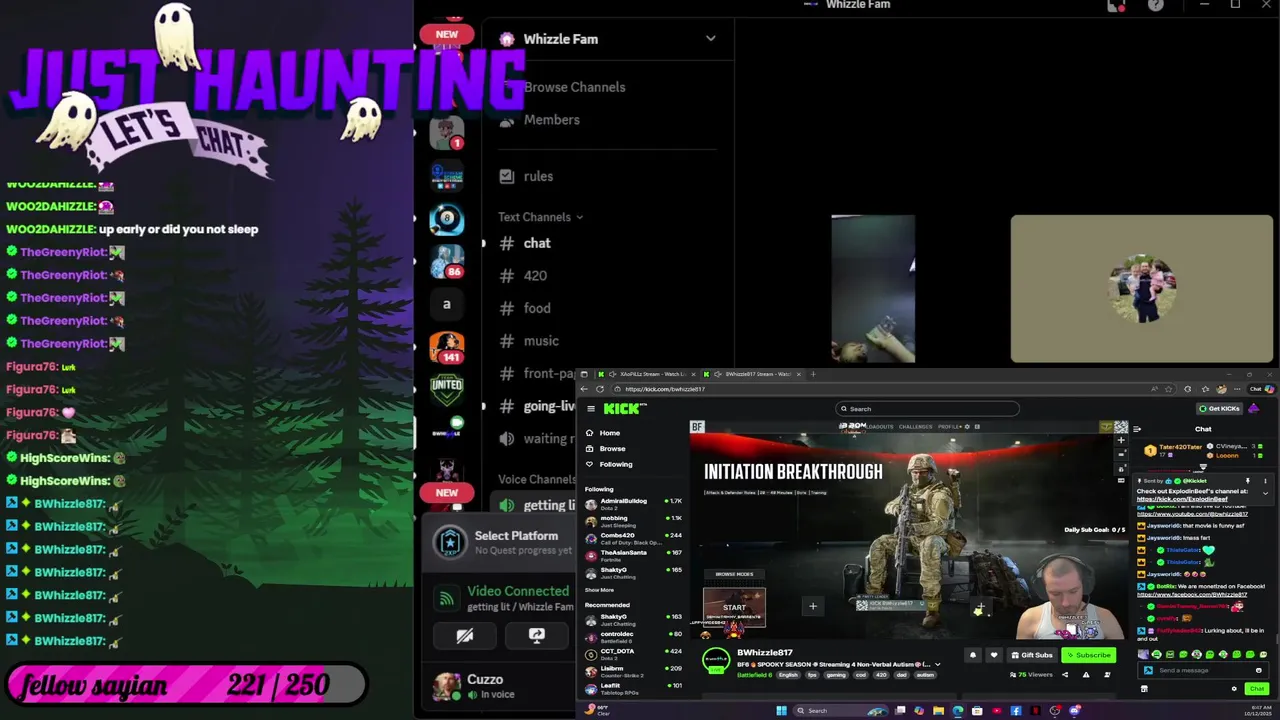This screenshot has width=1280, height=720.
Task: Click the Discord screen share button
Action: (536, 636)
